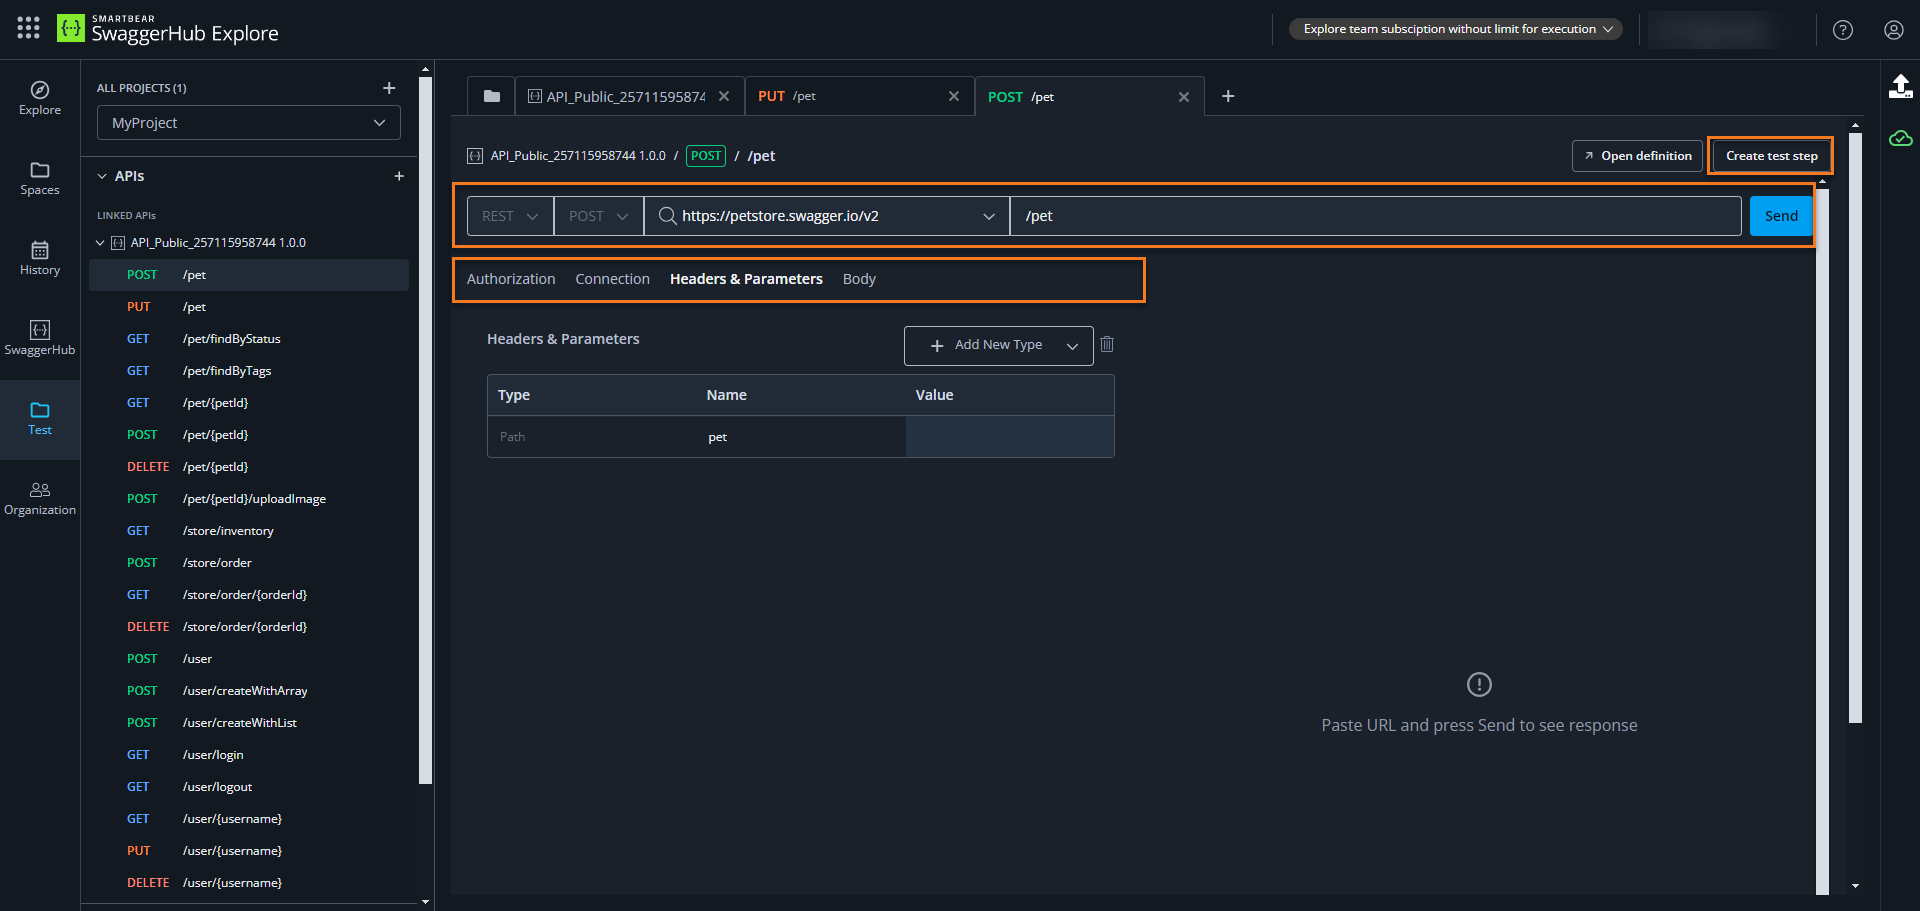Select PUT /user/{username}
The width and height of the screenshot is (1920, 911).
(249, 851)
